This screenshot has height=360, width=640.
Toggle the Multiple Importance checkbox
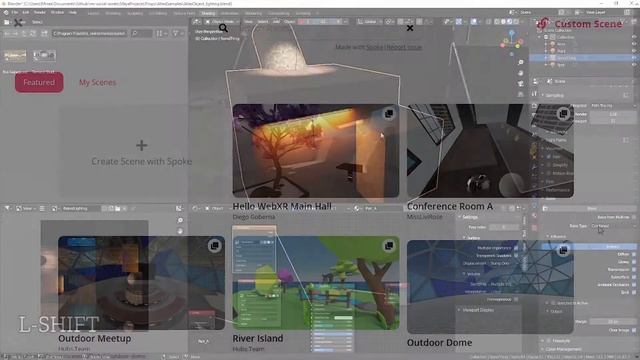tap(516, 248)
